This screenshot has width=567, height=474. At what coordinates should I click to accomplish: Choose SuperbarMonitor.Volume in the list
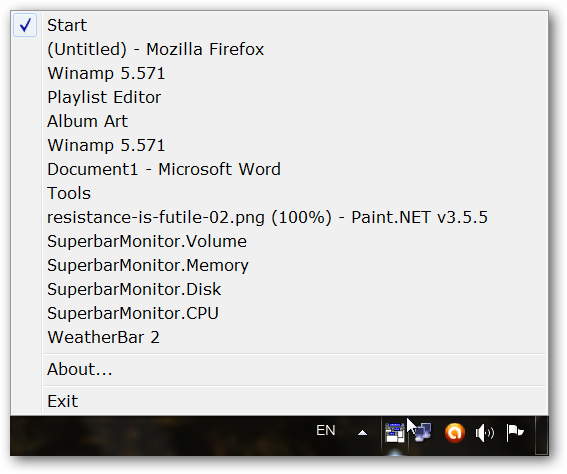279,241
